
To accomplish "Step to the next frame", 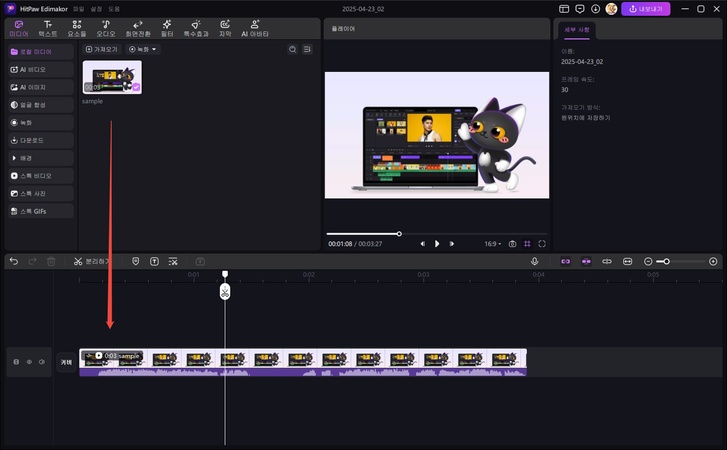I will pos(452,244).
